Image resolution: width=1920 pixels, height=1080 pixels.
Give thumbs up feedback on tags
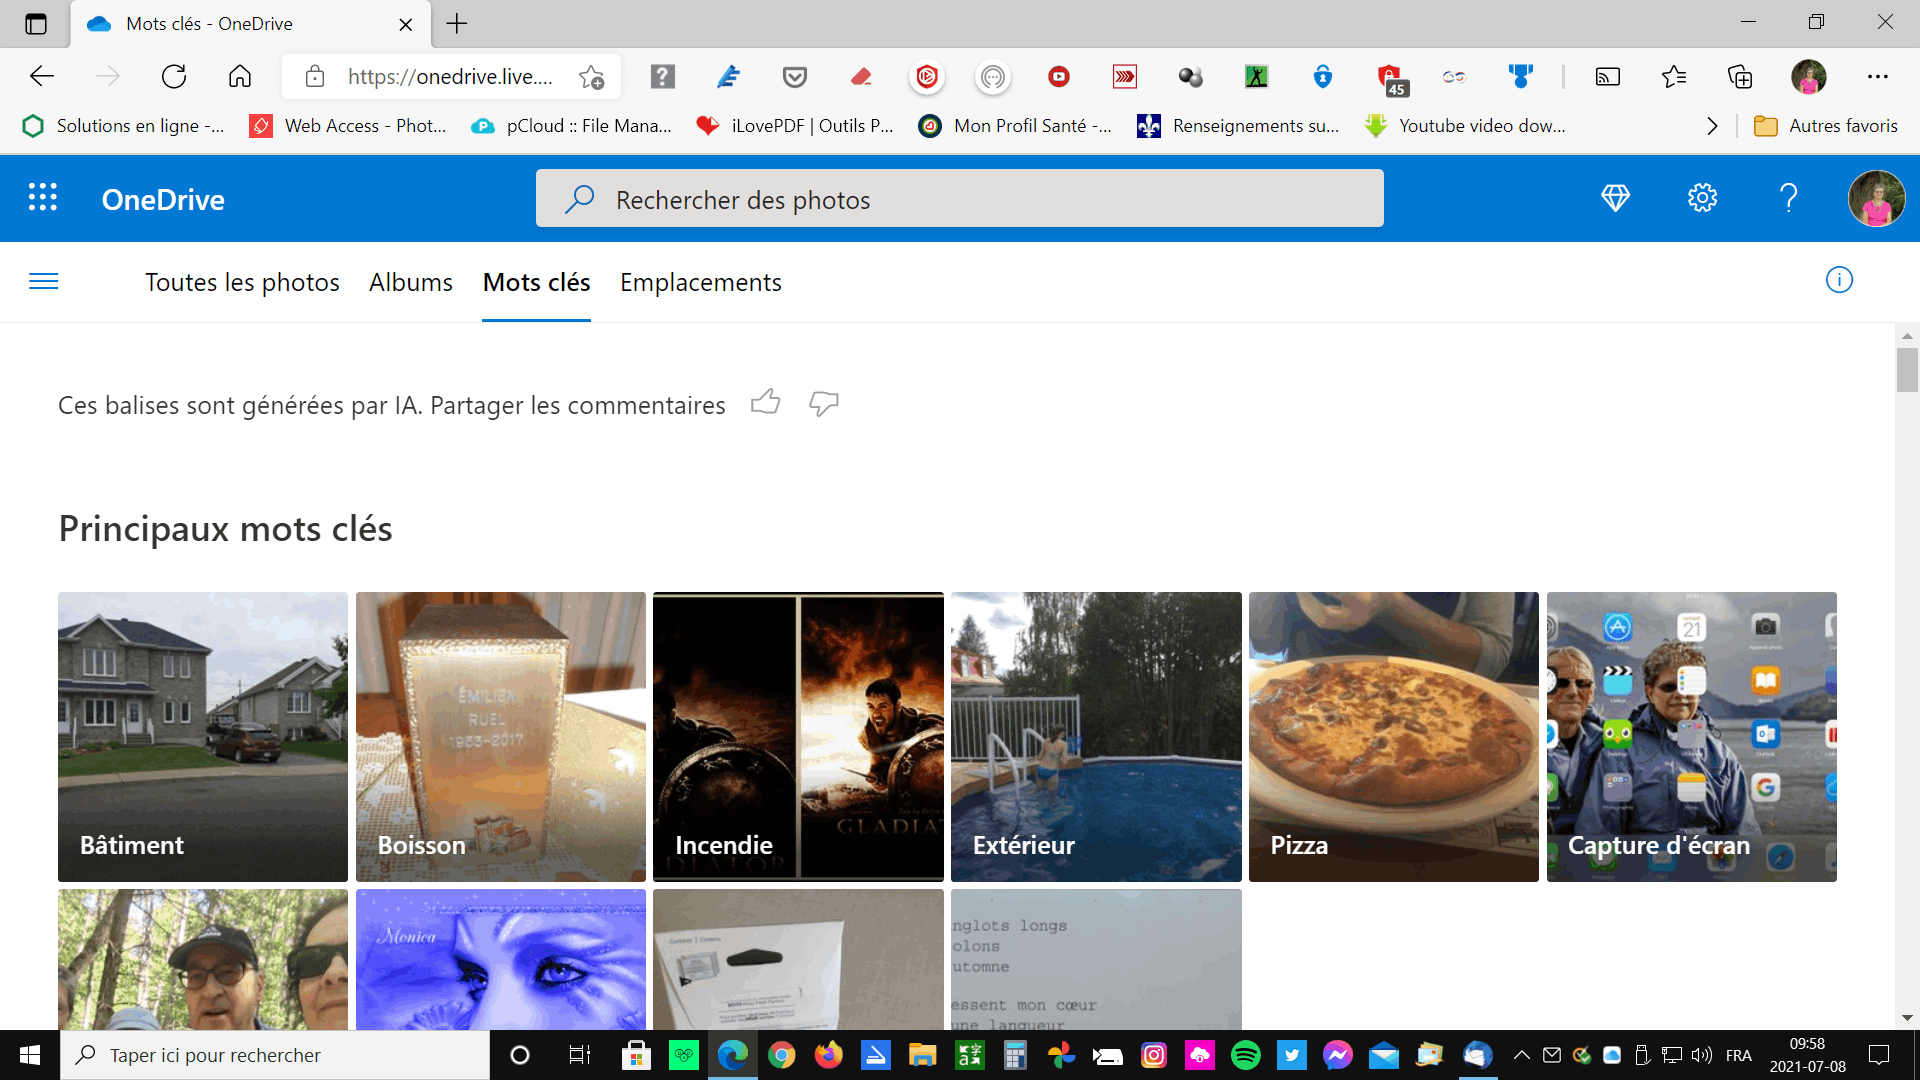pyautogui.click(x=766, y=402)
